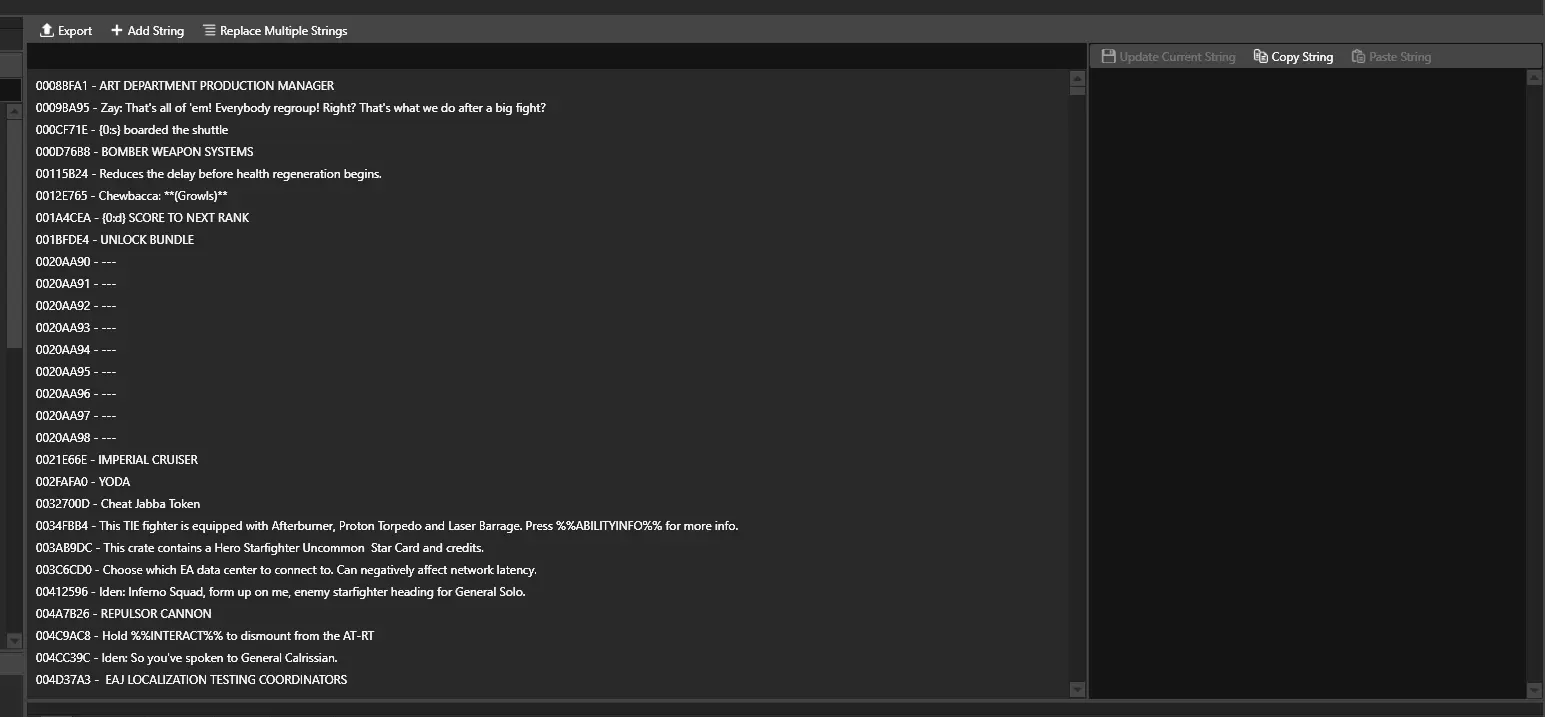Select the ART DEPARTMENT PRODUCTION MANAGER string

click(x=185, y=86)
